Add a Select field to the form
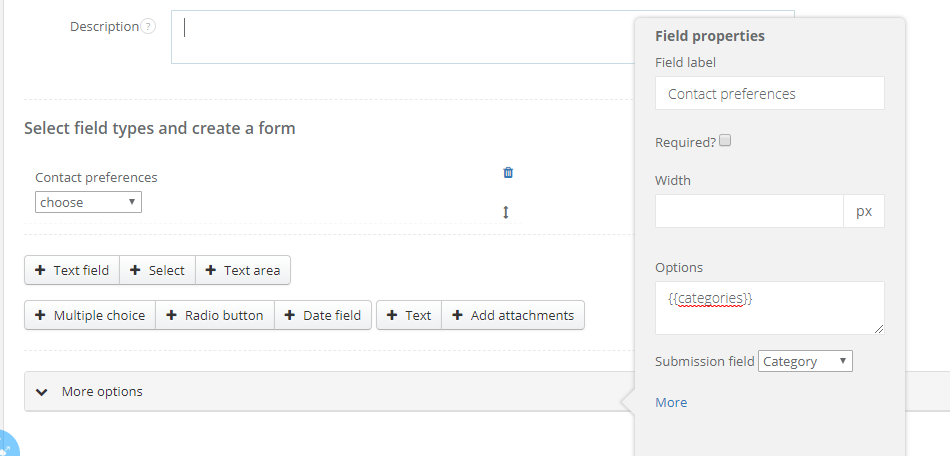950x456 pixels. (157, 270)
